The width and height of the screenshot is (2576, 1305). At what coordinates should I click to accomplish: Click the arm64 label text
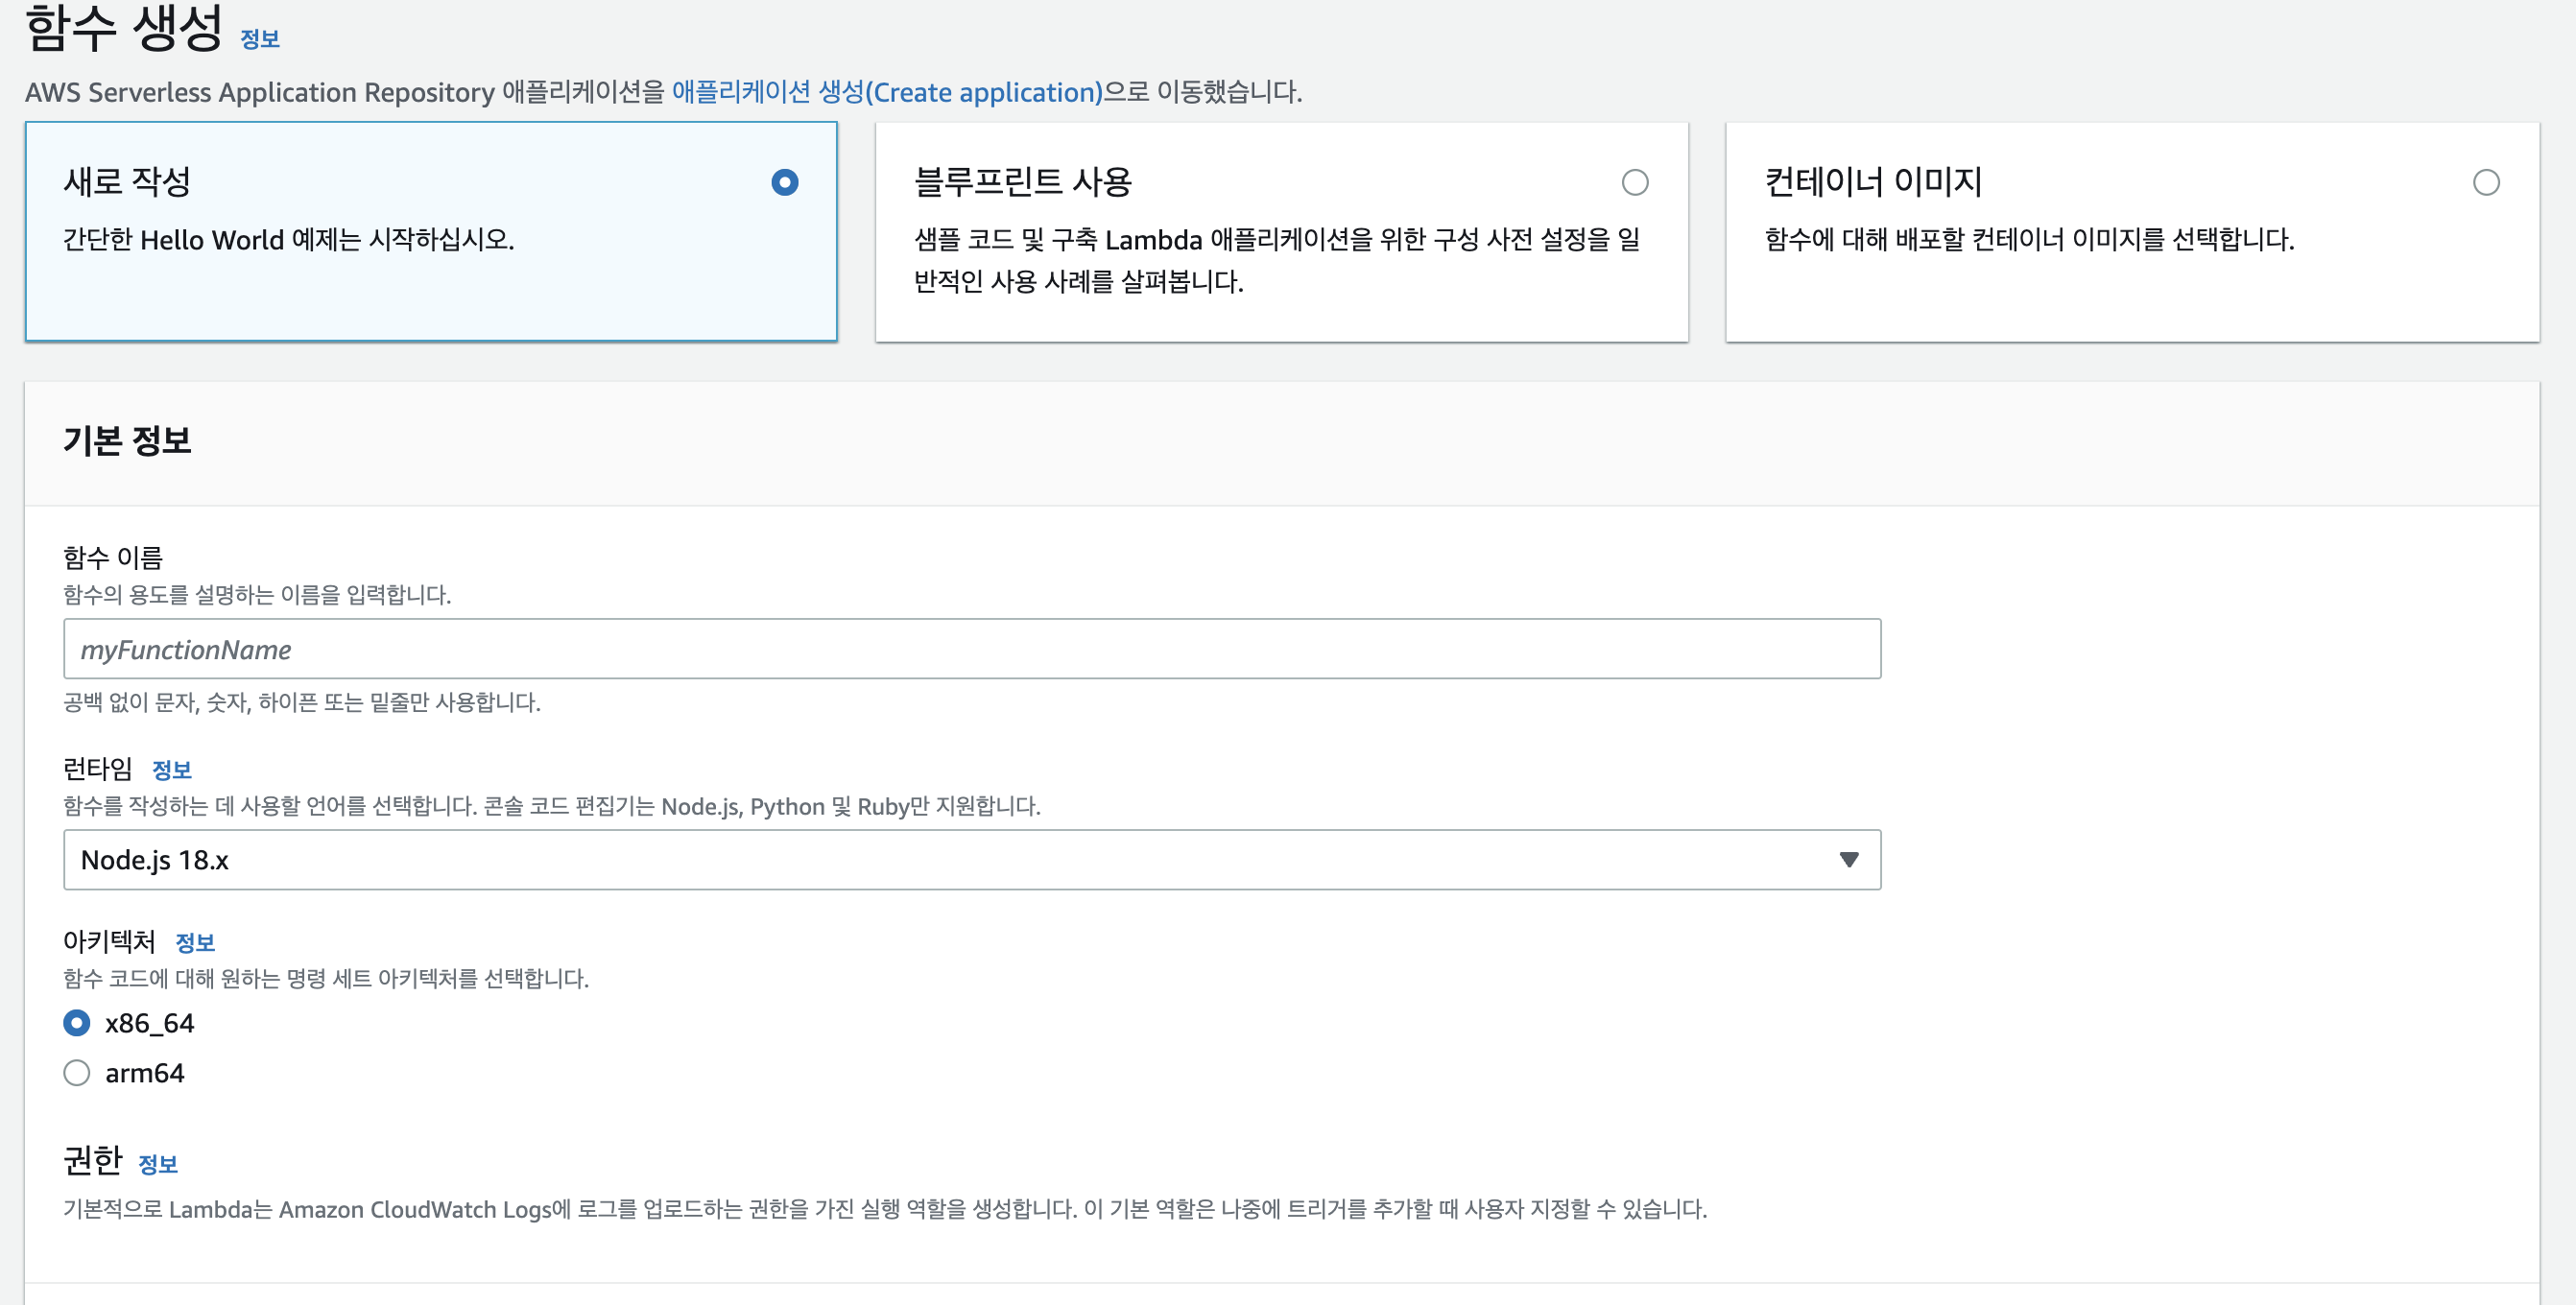(145, 1073)
